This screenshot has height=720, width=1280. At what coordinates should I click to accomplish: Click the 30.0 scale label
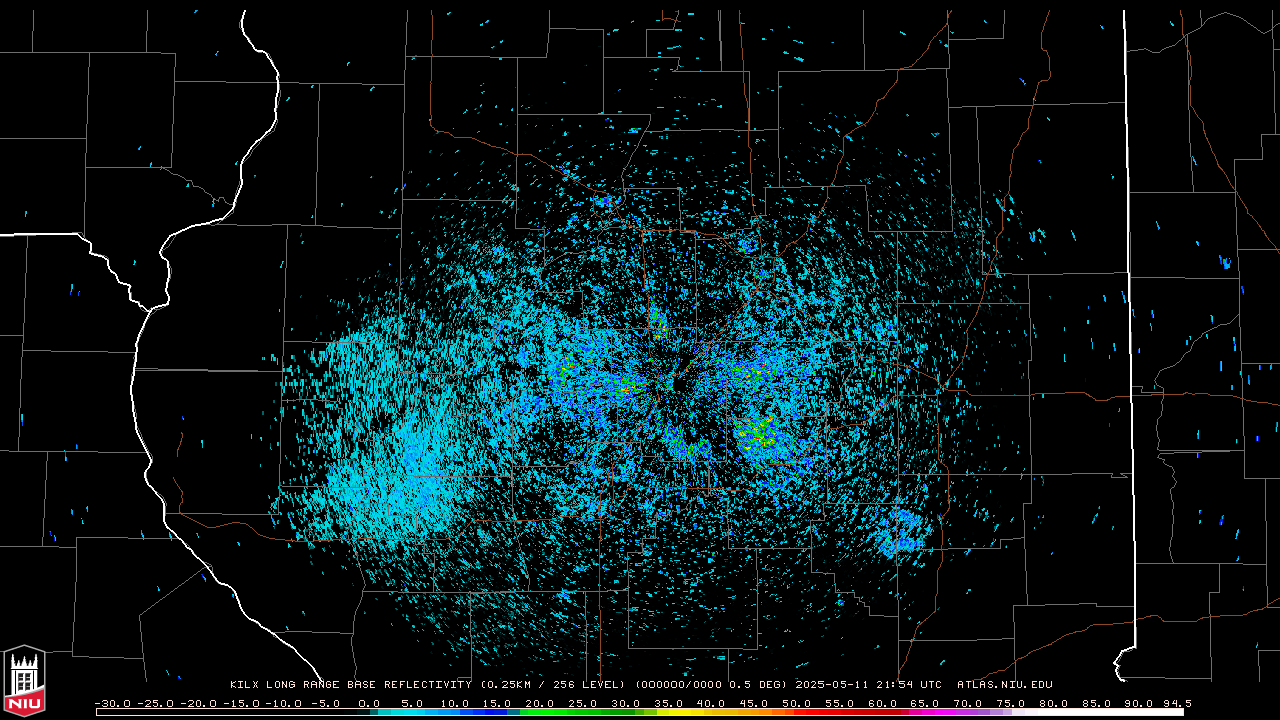tap(624, 703)
